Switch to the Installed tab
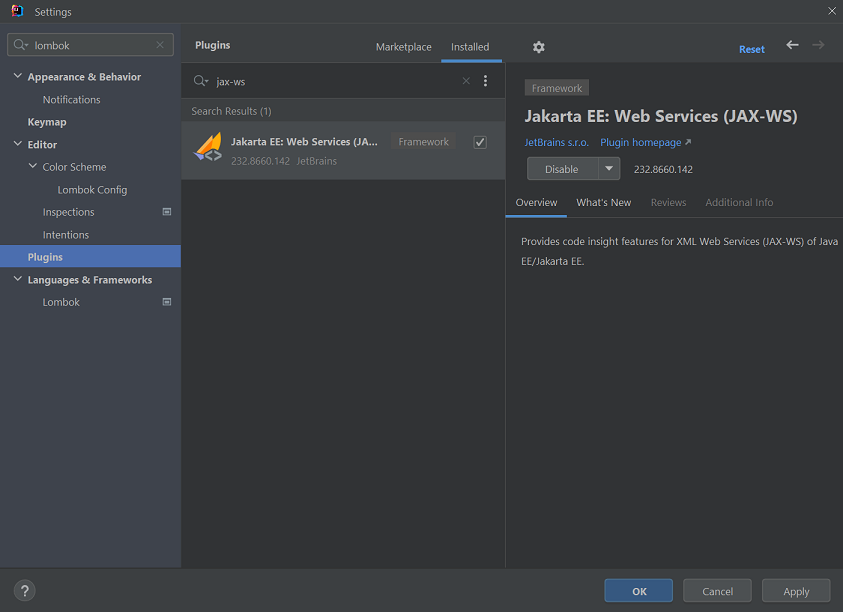Image resolution: width=843 pixels, height=612 pixels. click(x=470, y=47)
